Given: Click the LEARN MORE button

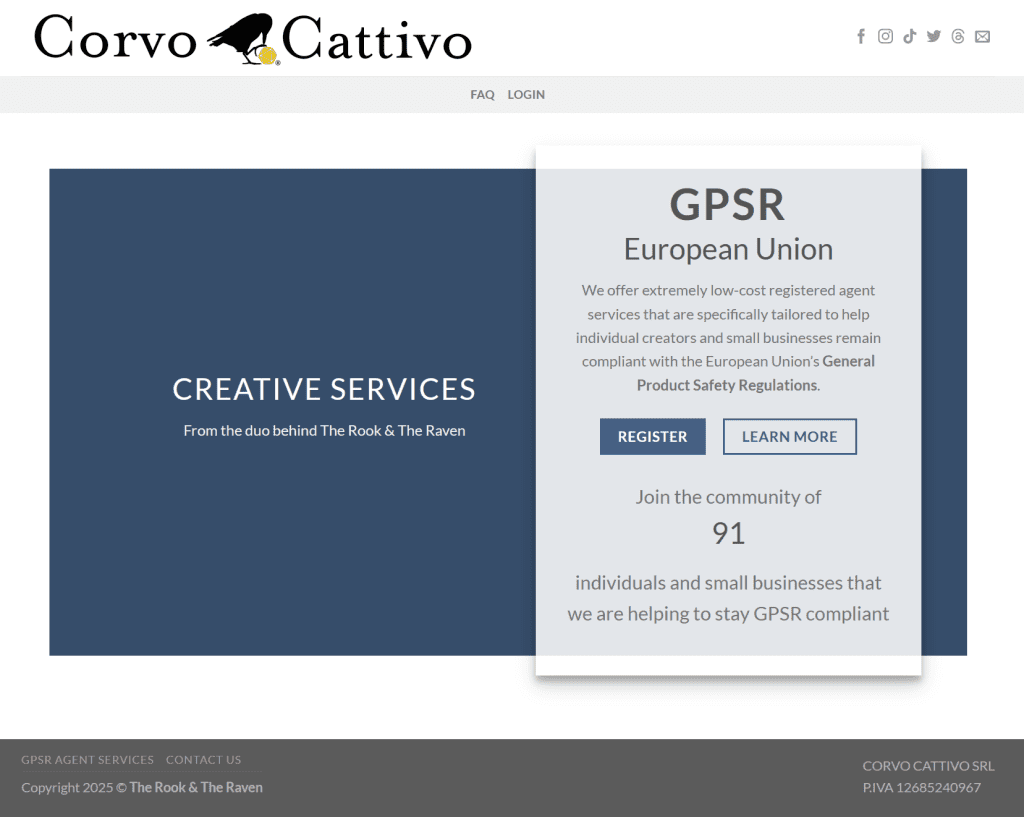Looking at the screenshot, I should [x=789, y=437].
